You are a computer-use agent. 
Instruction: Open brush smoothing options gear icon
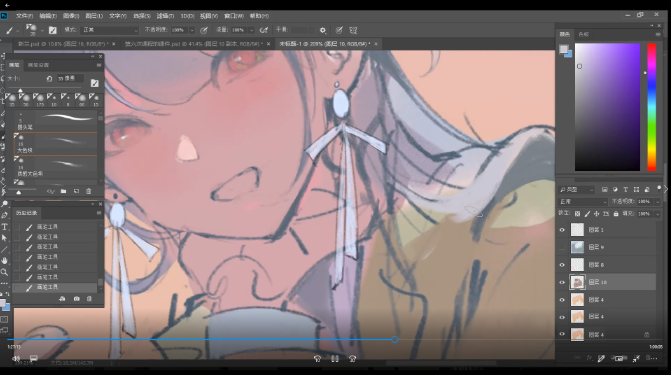(x=323, y=30)
